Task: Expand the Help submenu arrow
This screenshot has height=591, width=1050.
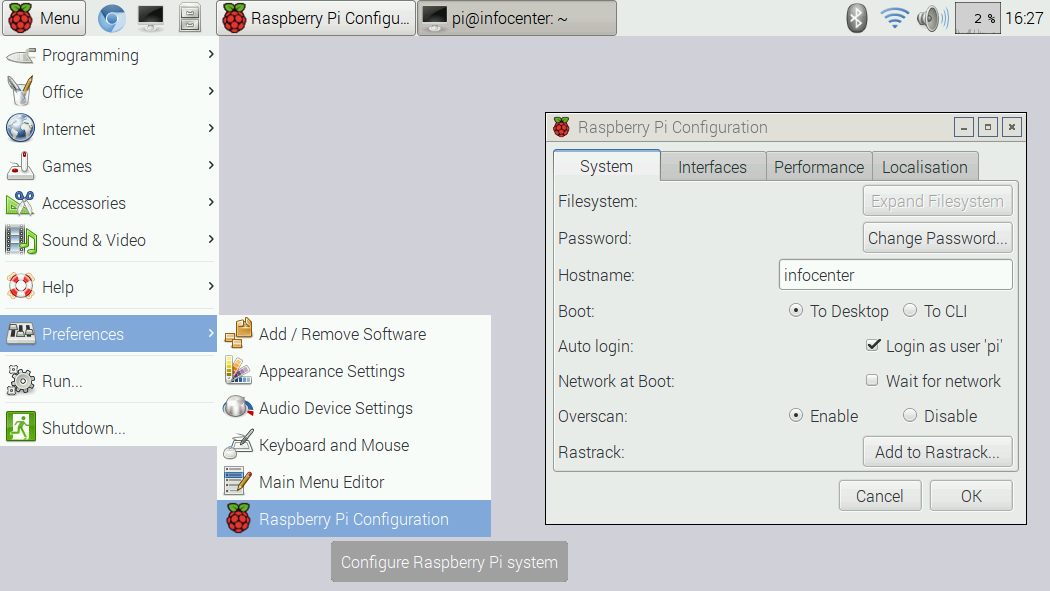Action: coord(211,286)
